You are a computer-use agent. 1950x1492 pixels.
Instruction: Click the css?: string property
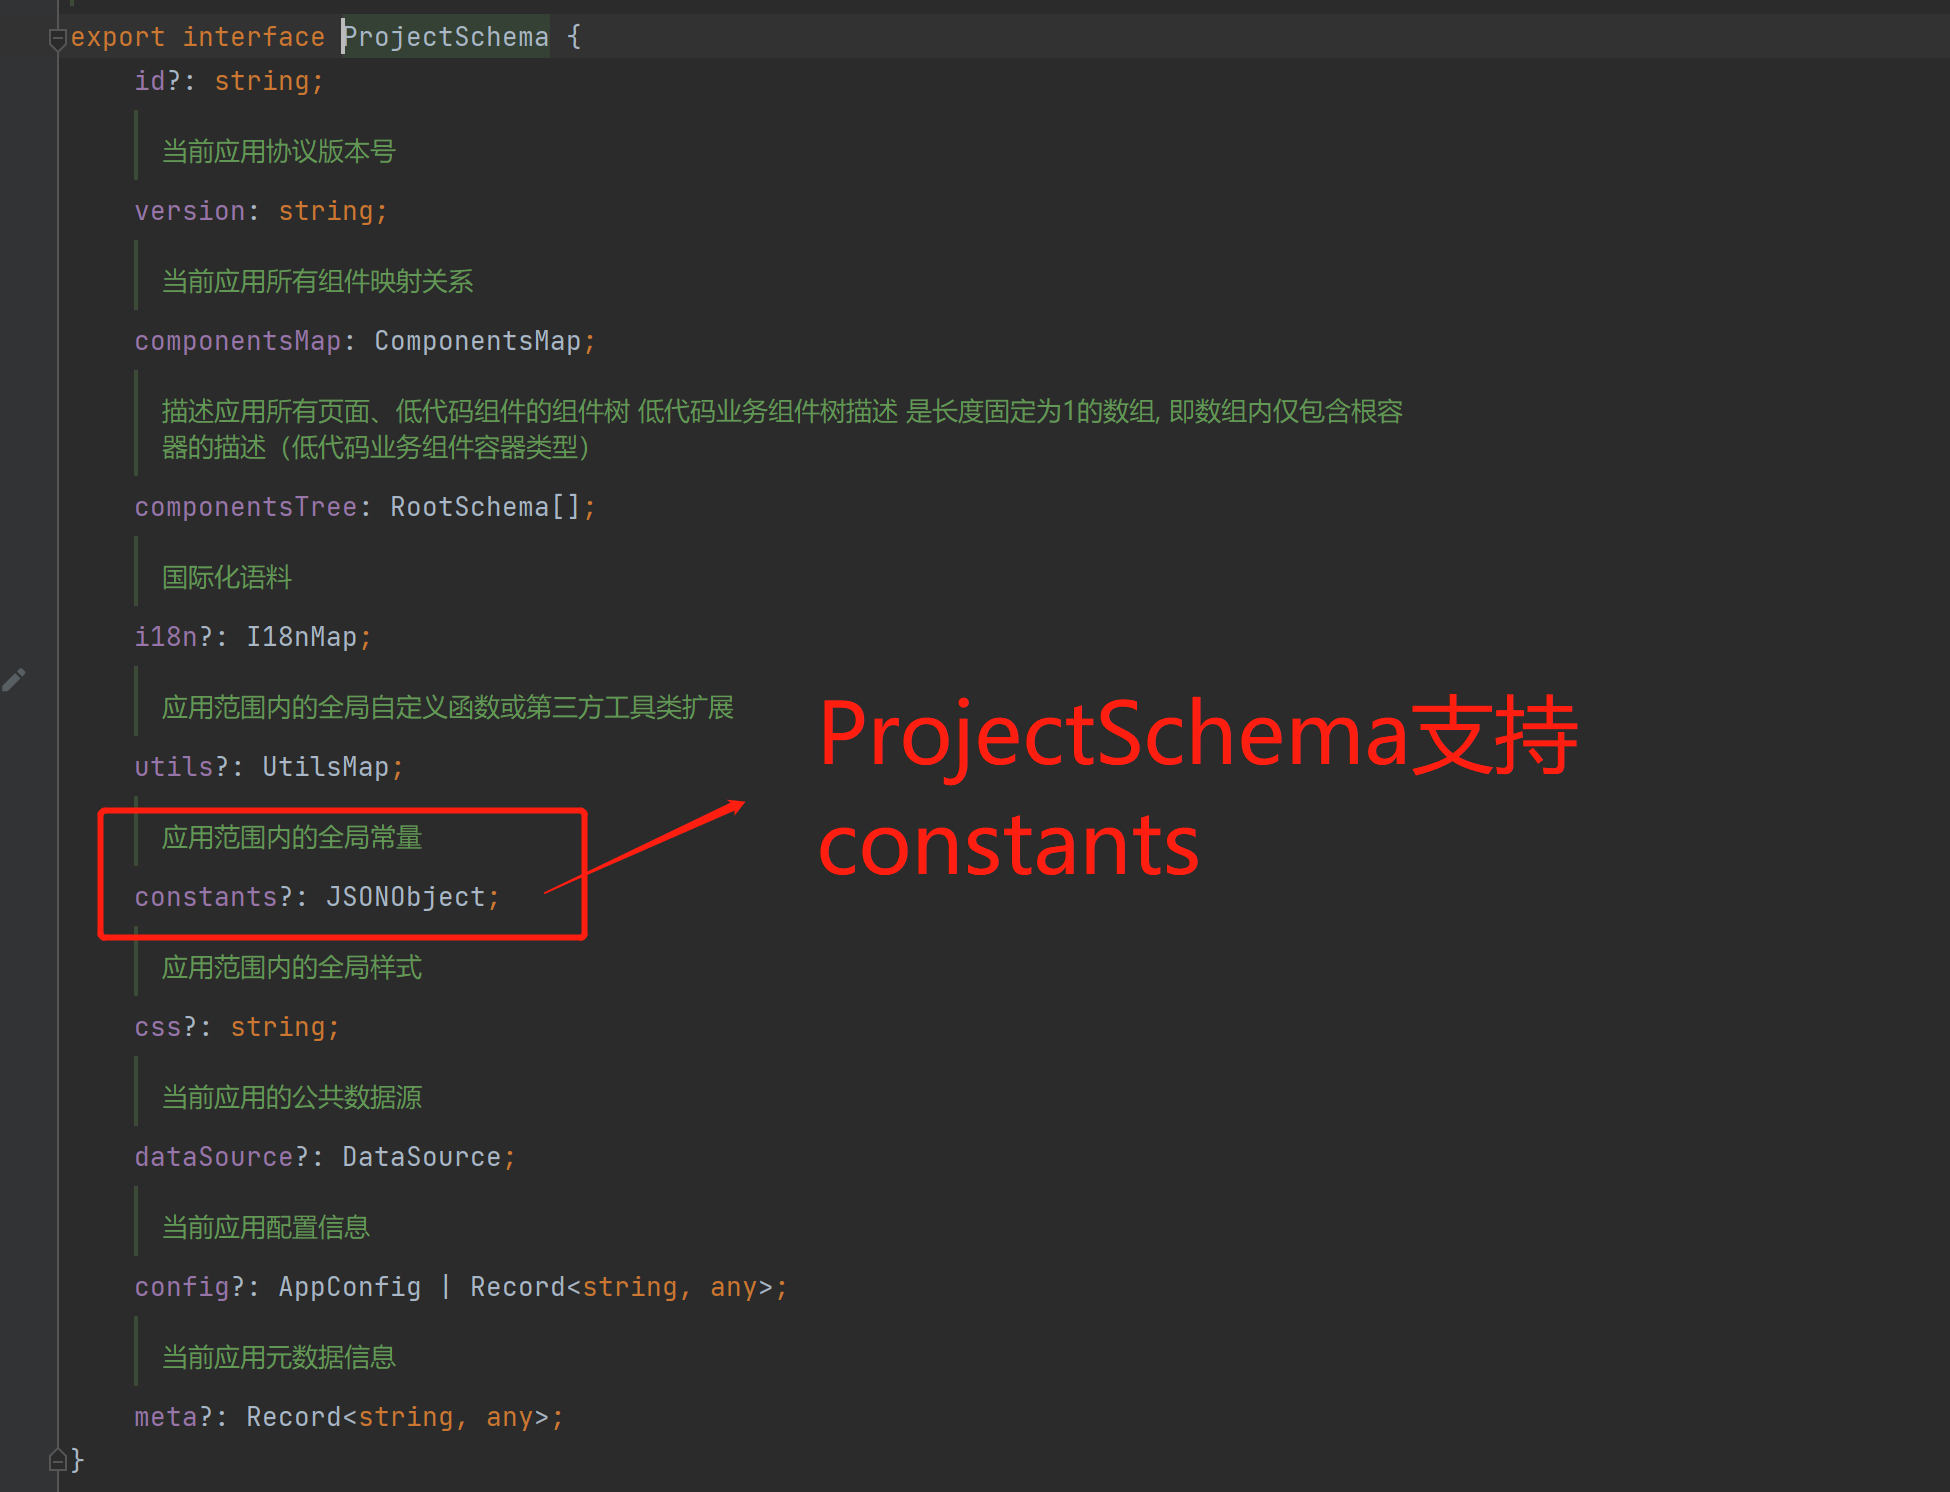coord(236,1026)
